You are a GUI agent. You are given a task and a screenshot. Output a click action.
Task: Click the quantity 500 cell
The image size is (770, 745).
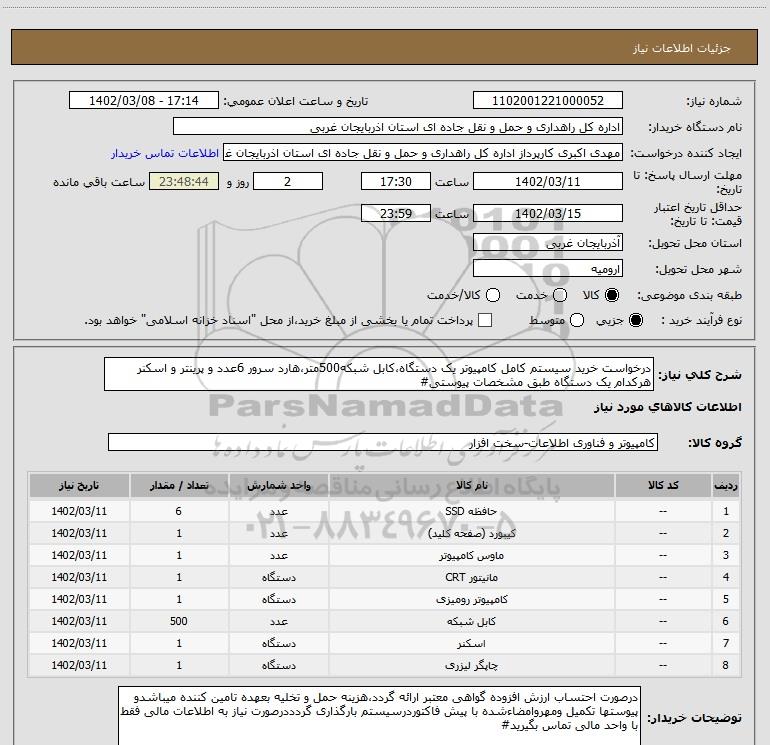179,621
